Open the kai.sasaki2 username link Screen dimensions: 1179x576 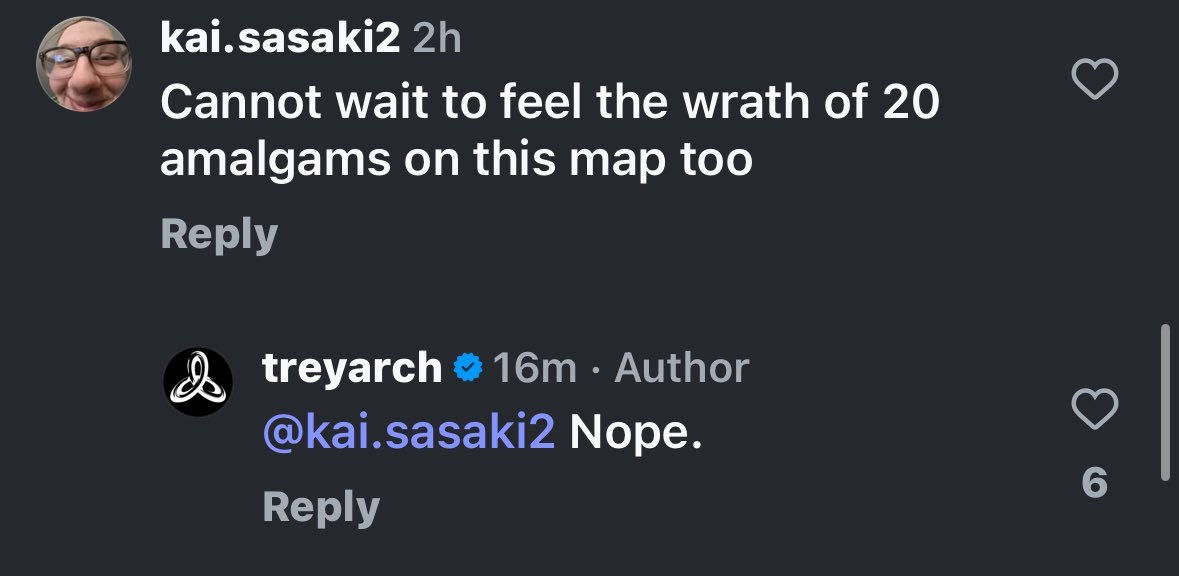(x=281, y=39)
